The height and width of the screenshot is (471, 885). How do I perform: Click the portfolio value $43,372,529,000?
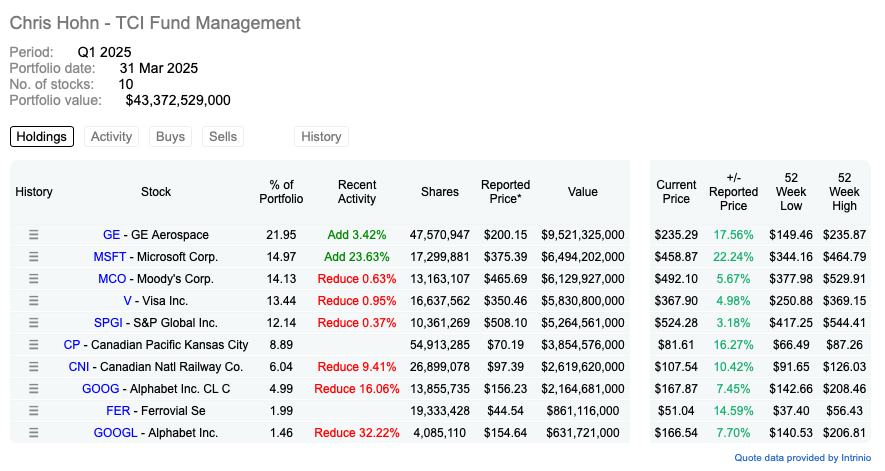tap(178, 101)
